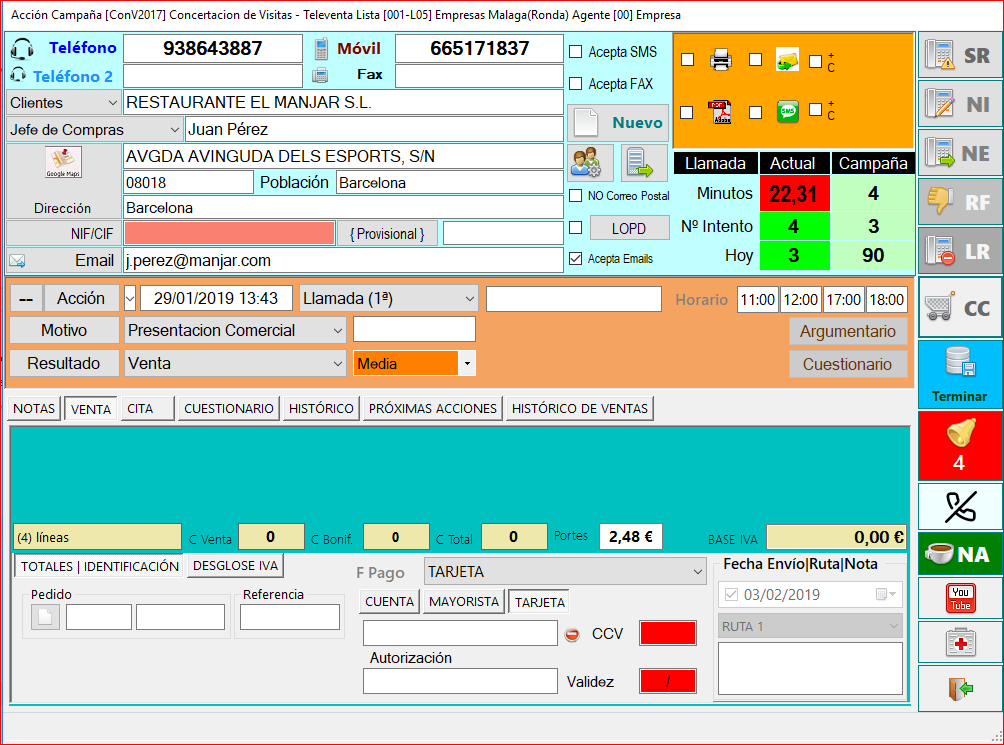Click the LOPD button
This screenshot has width=1004, height=745.
pos(629,228)
